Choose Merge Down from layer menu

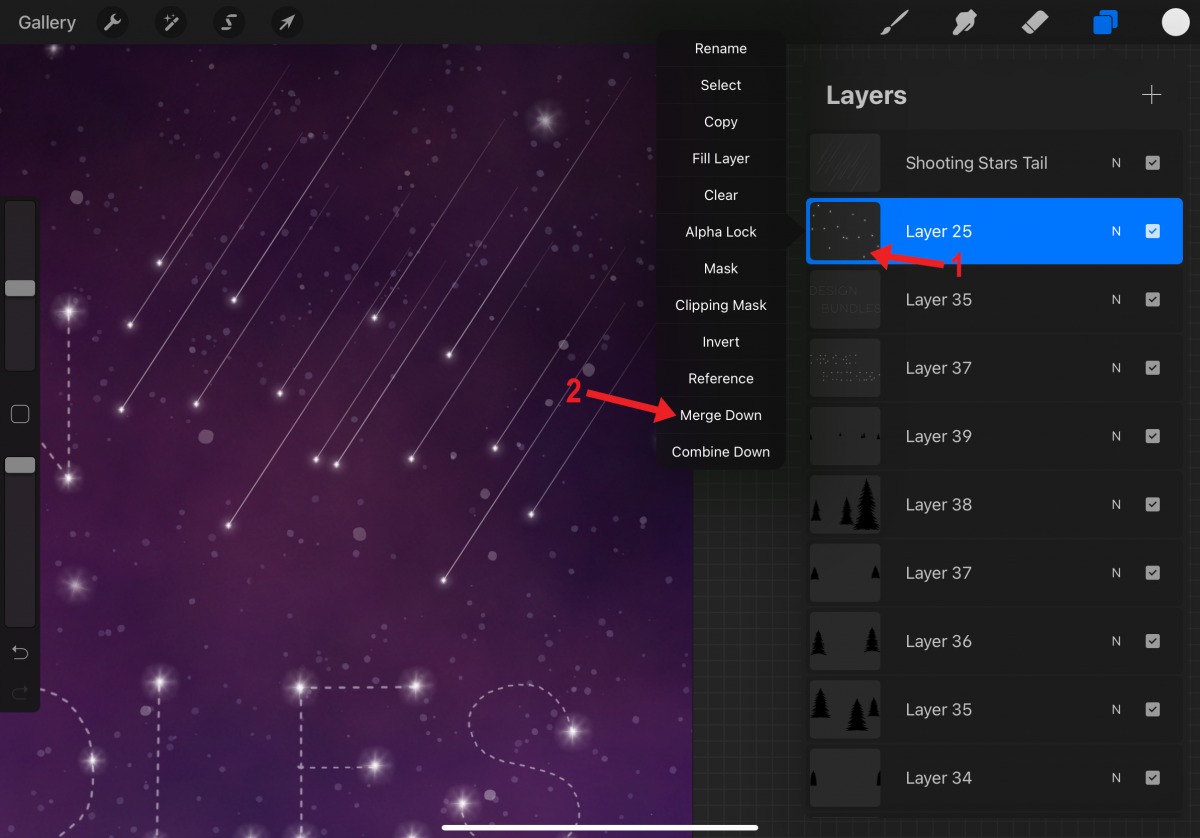720,415
